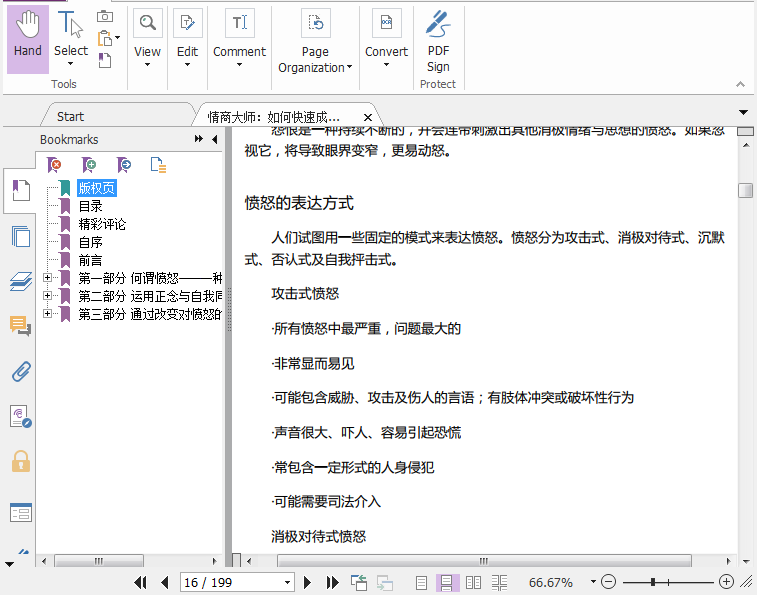Open the Comment tools menu
Screen dimensions: 757x595
point(239,39)
